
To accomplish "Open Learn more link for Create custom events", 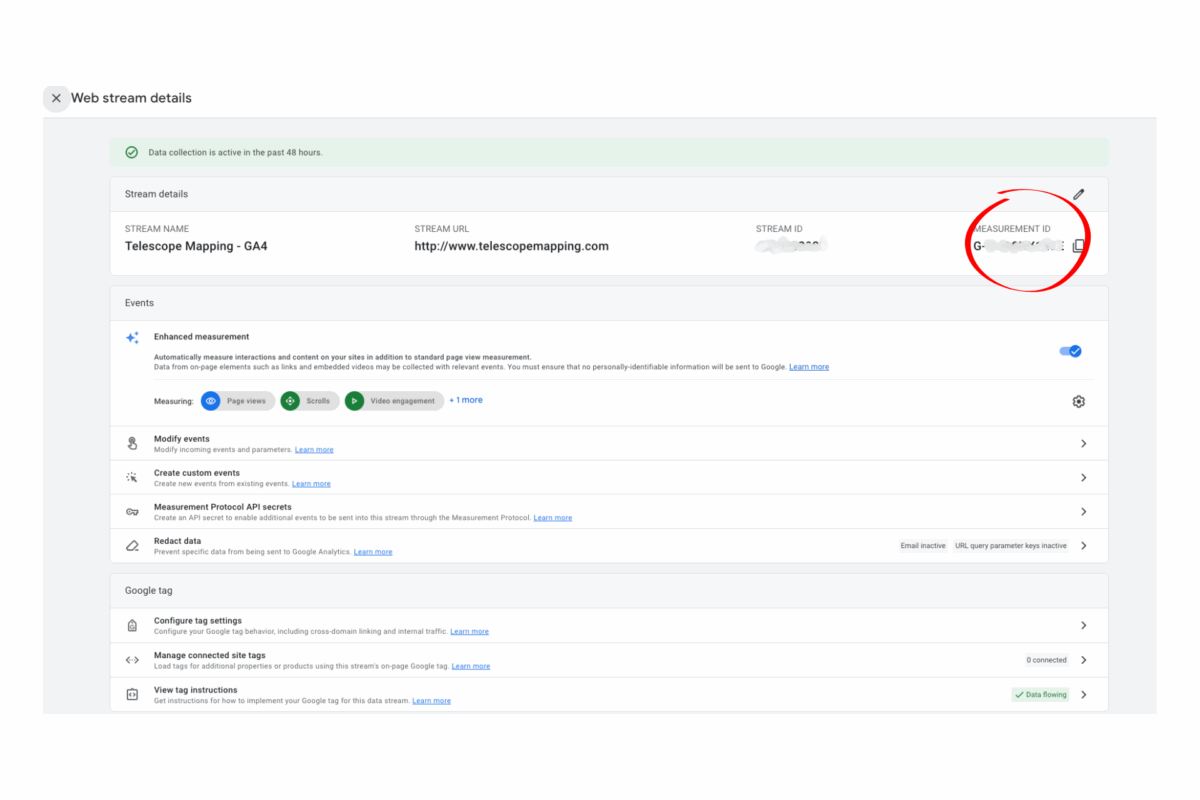I will (x=311, y=484).
